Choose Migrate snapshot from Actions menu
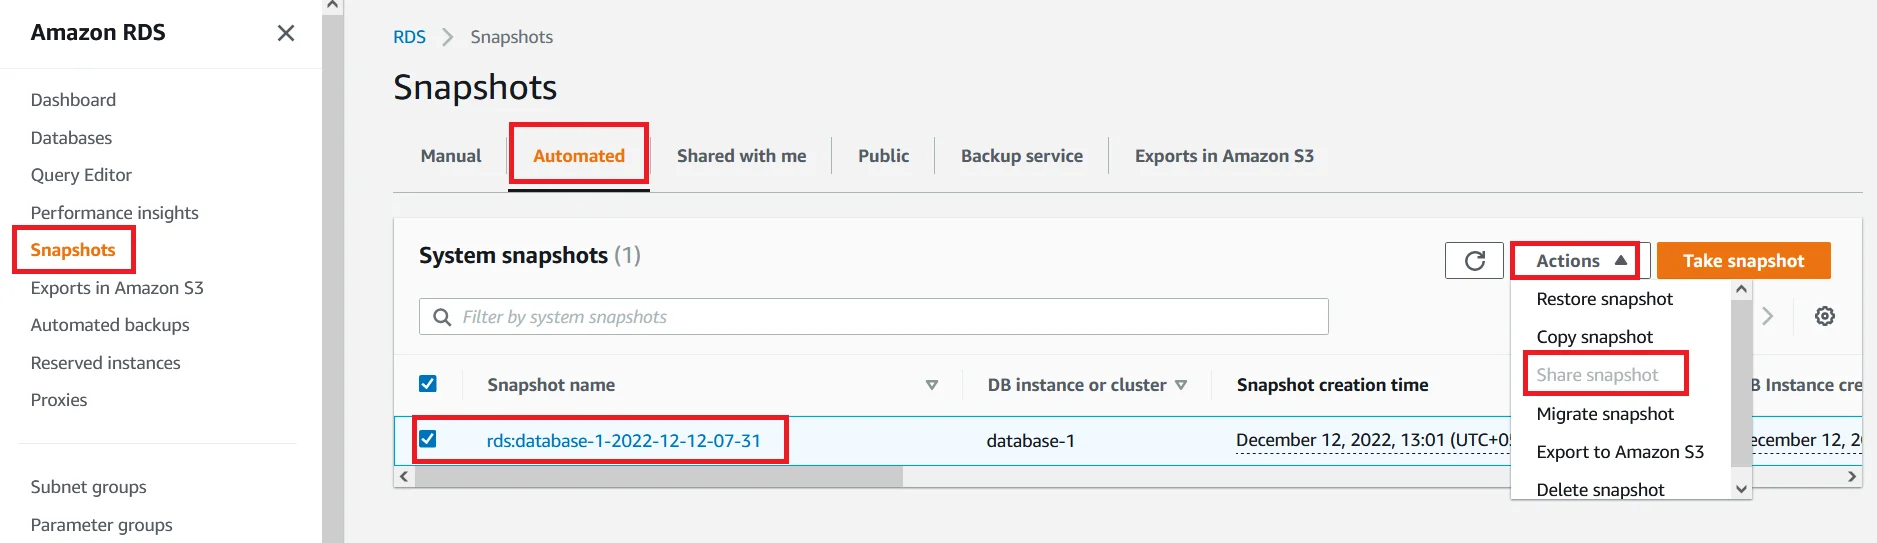 (x=1605, y=414)
